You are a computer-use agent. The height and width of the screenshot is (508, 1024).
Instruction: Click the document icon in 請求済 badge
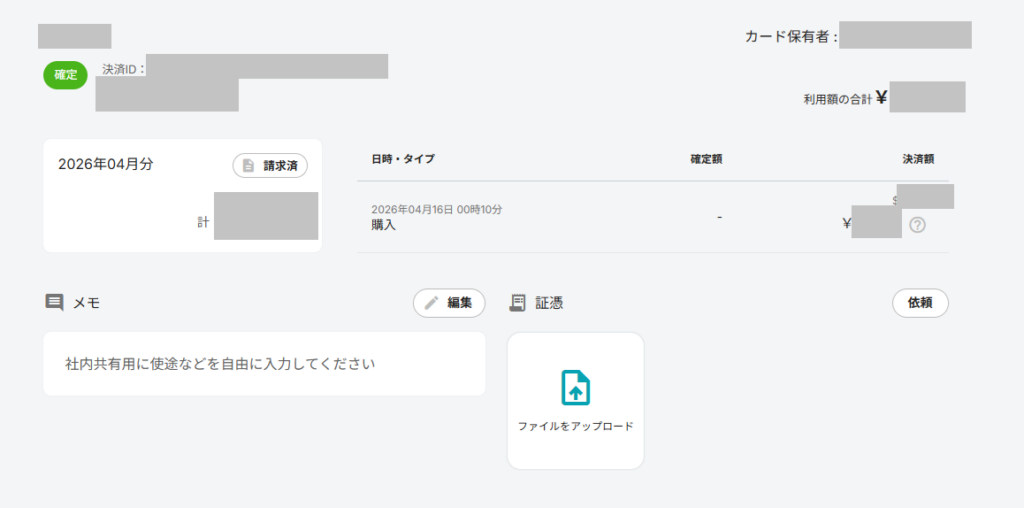point(248,166)
